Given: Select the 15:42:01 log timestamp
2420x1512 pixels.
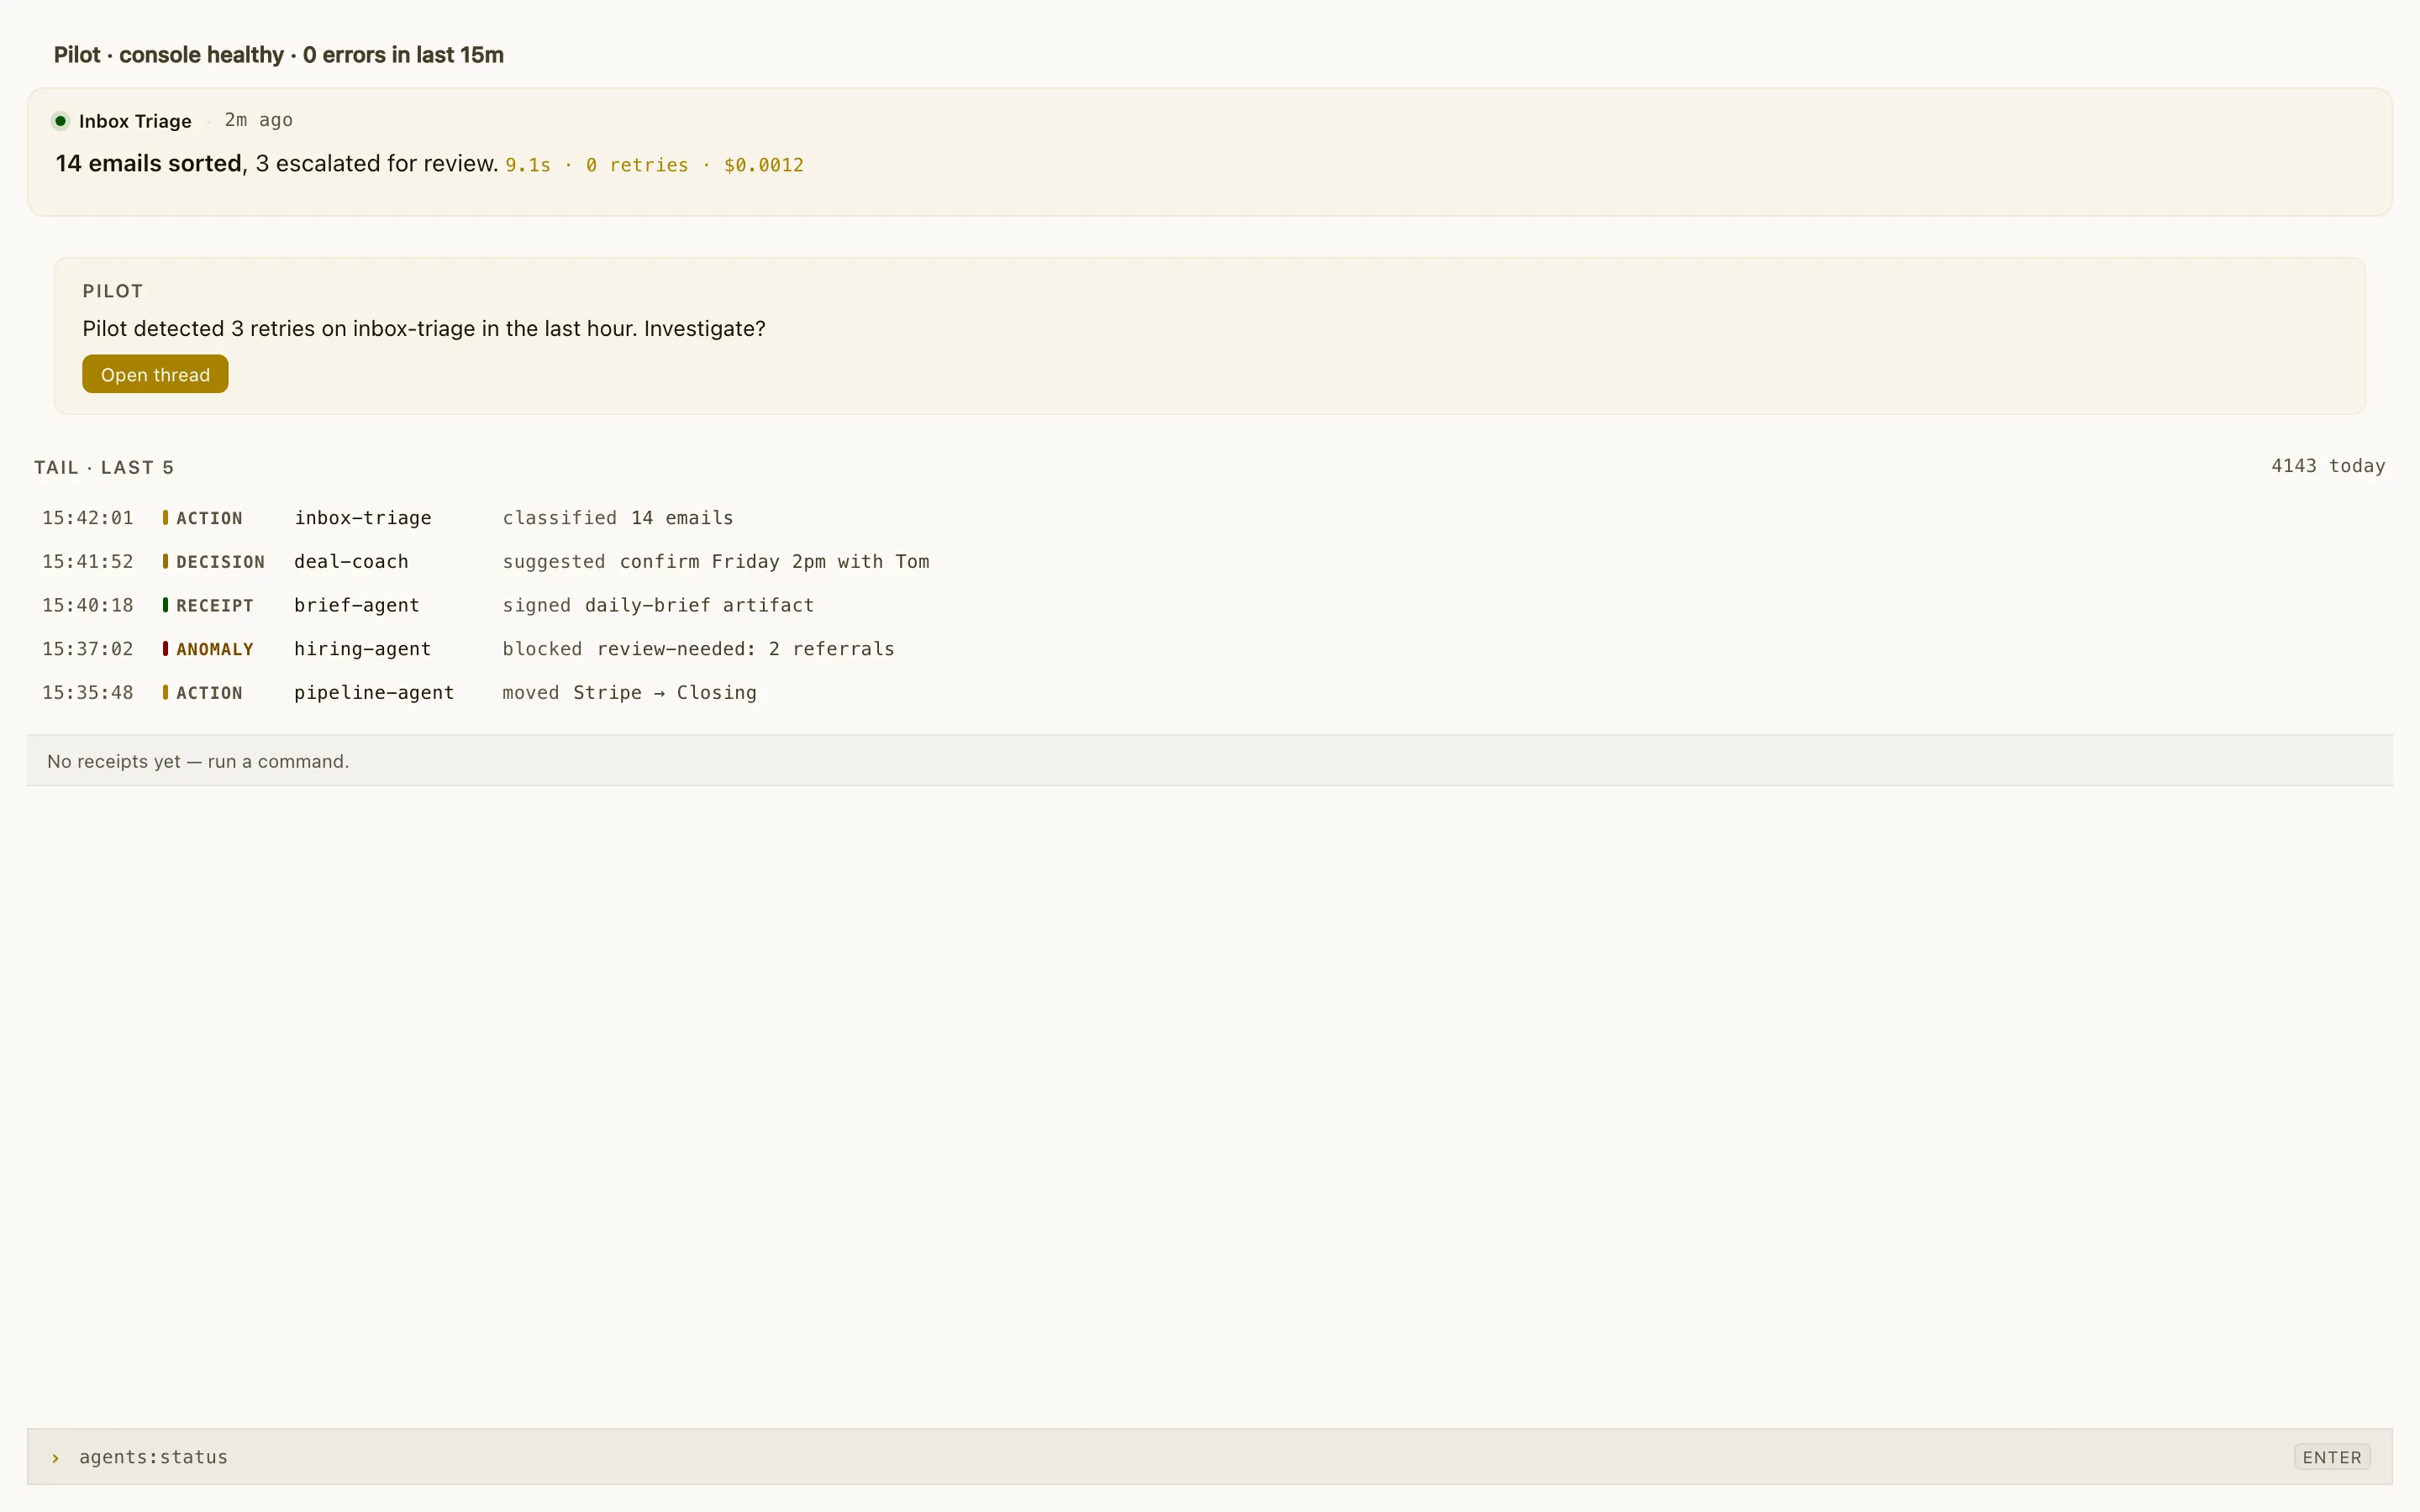Looking at the screenshot, I should 88,518.
